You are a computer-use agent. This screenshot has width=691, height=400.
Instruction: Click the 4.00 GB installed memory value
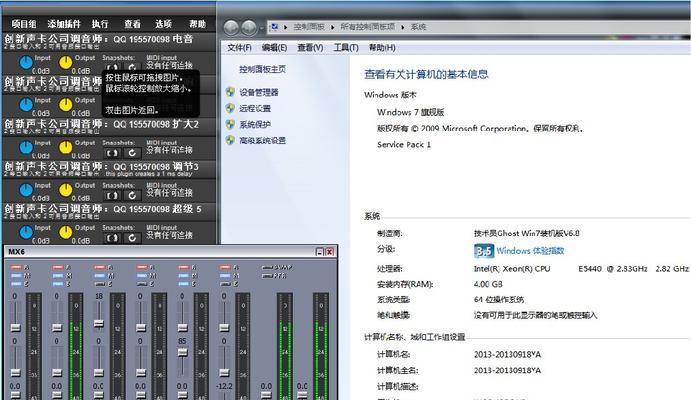point(488,284)
